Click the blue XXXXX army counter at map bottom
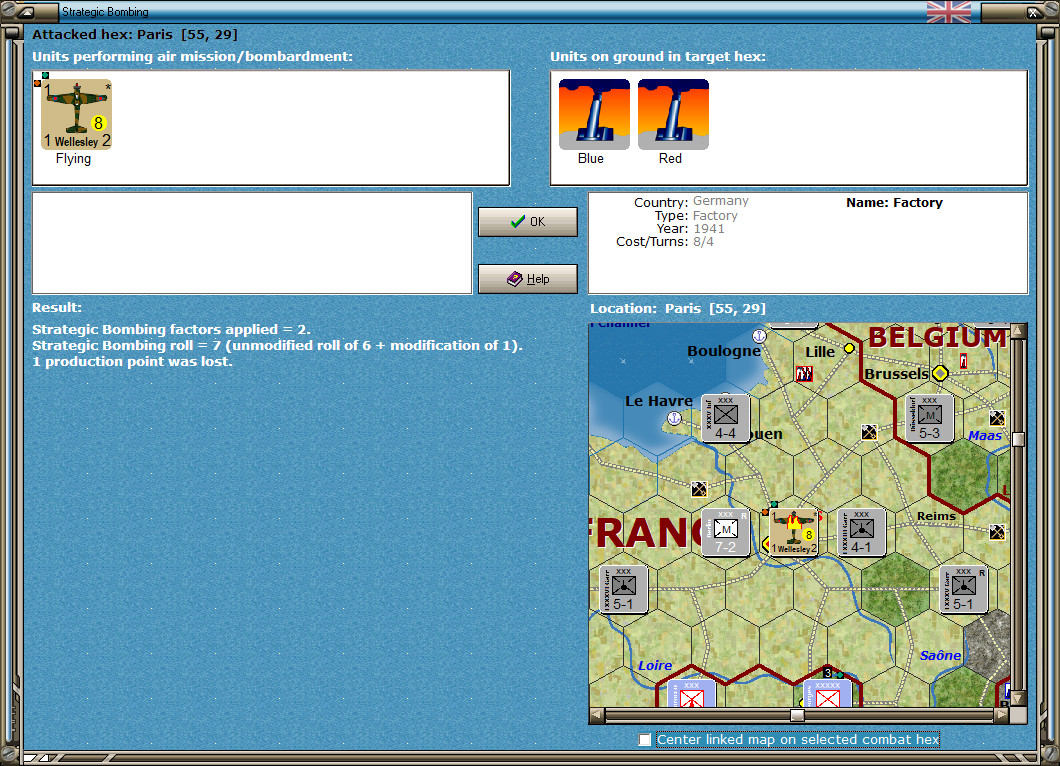 828,694
